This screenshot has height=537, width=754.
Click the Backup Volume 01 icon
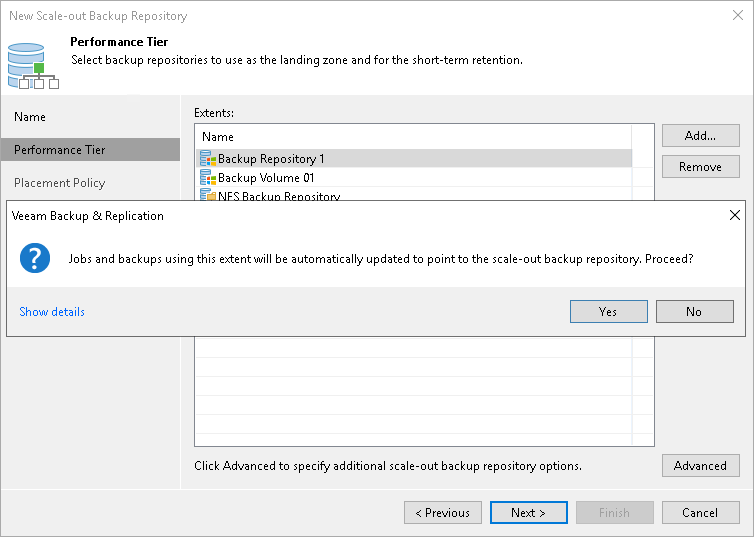pyautogui.click(x=208, y=177)
